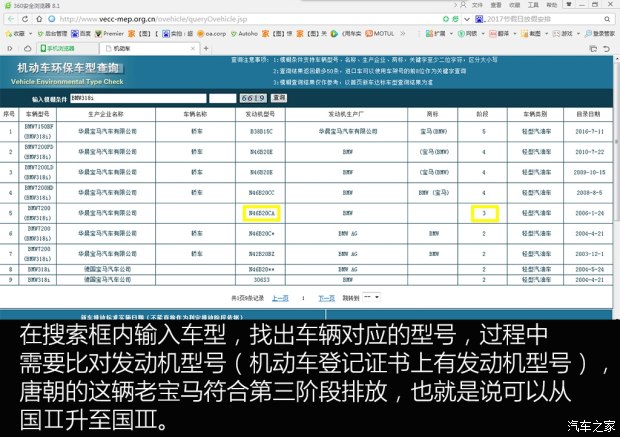Open the 收藏 menu in the title bar
Viewport: 620px width, 437px height.
click(514, 5)
